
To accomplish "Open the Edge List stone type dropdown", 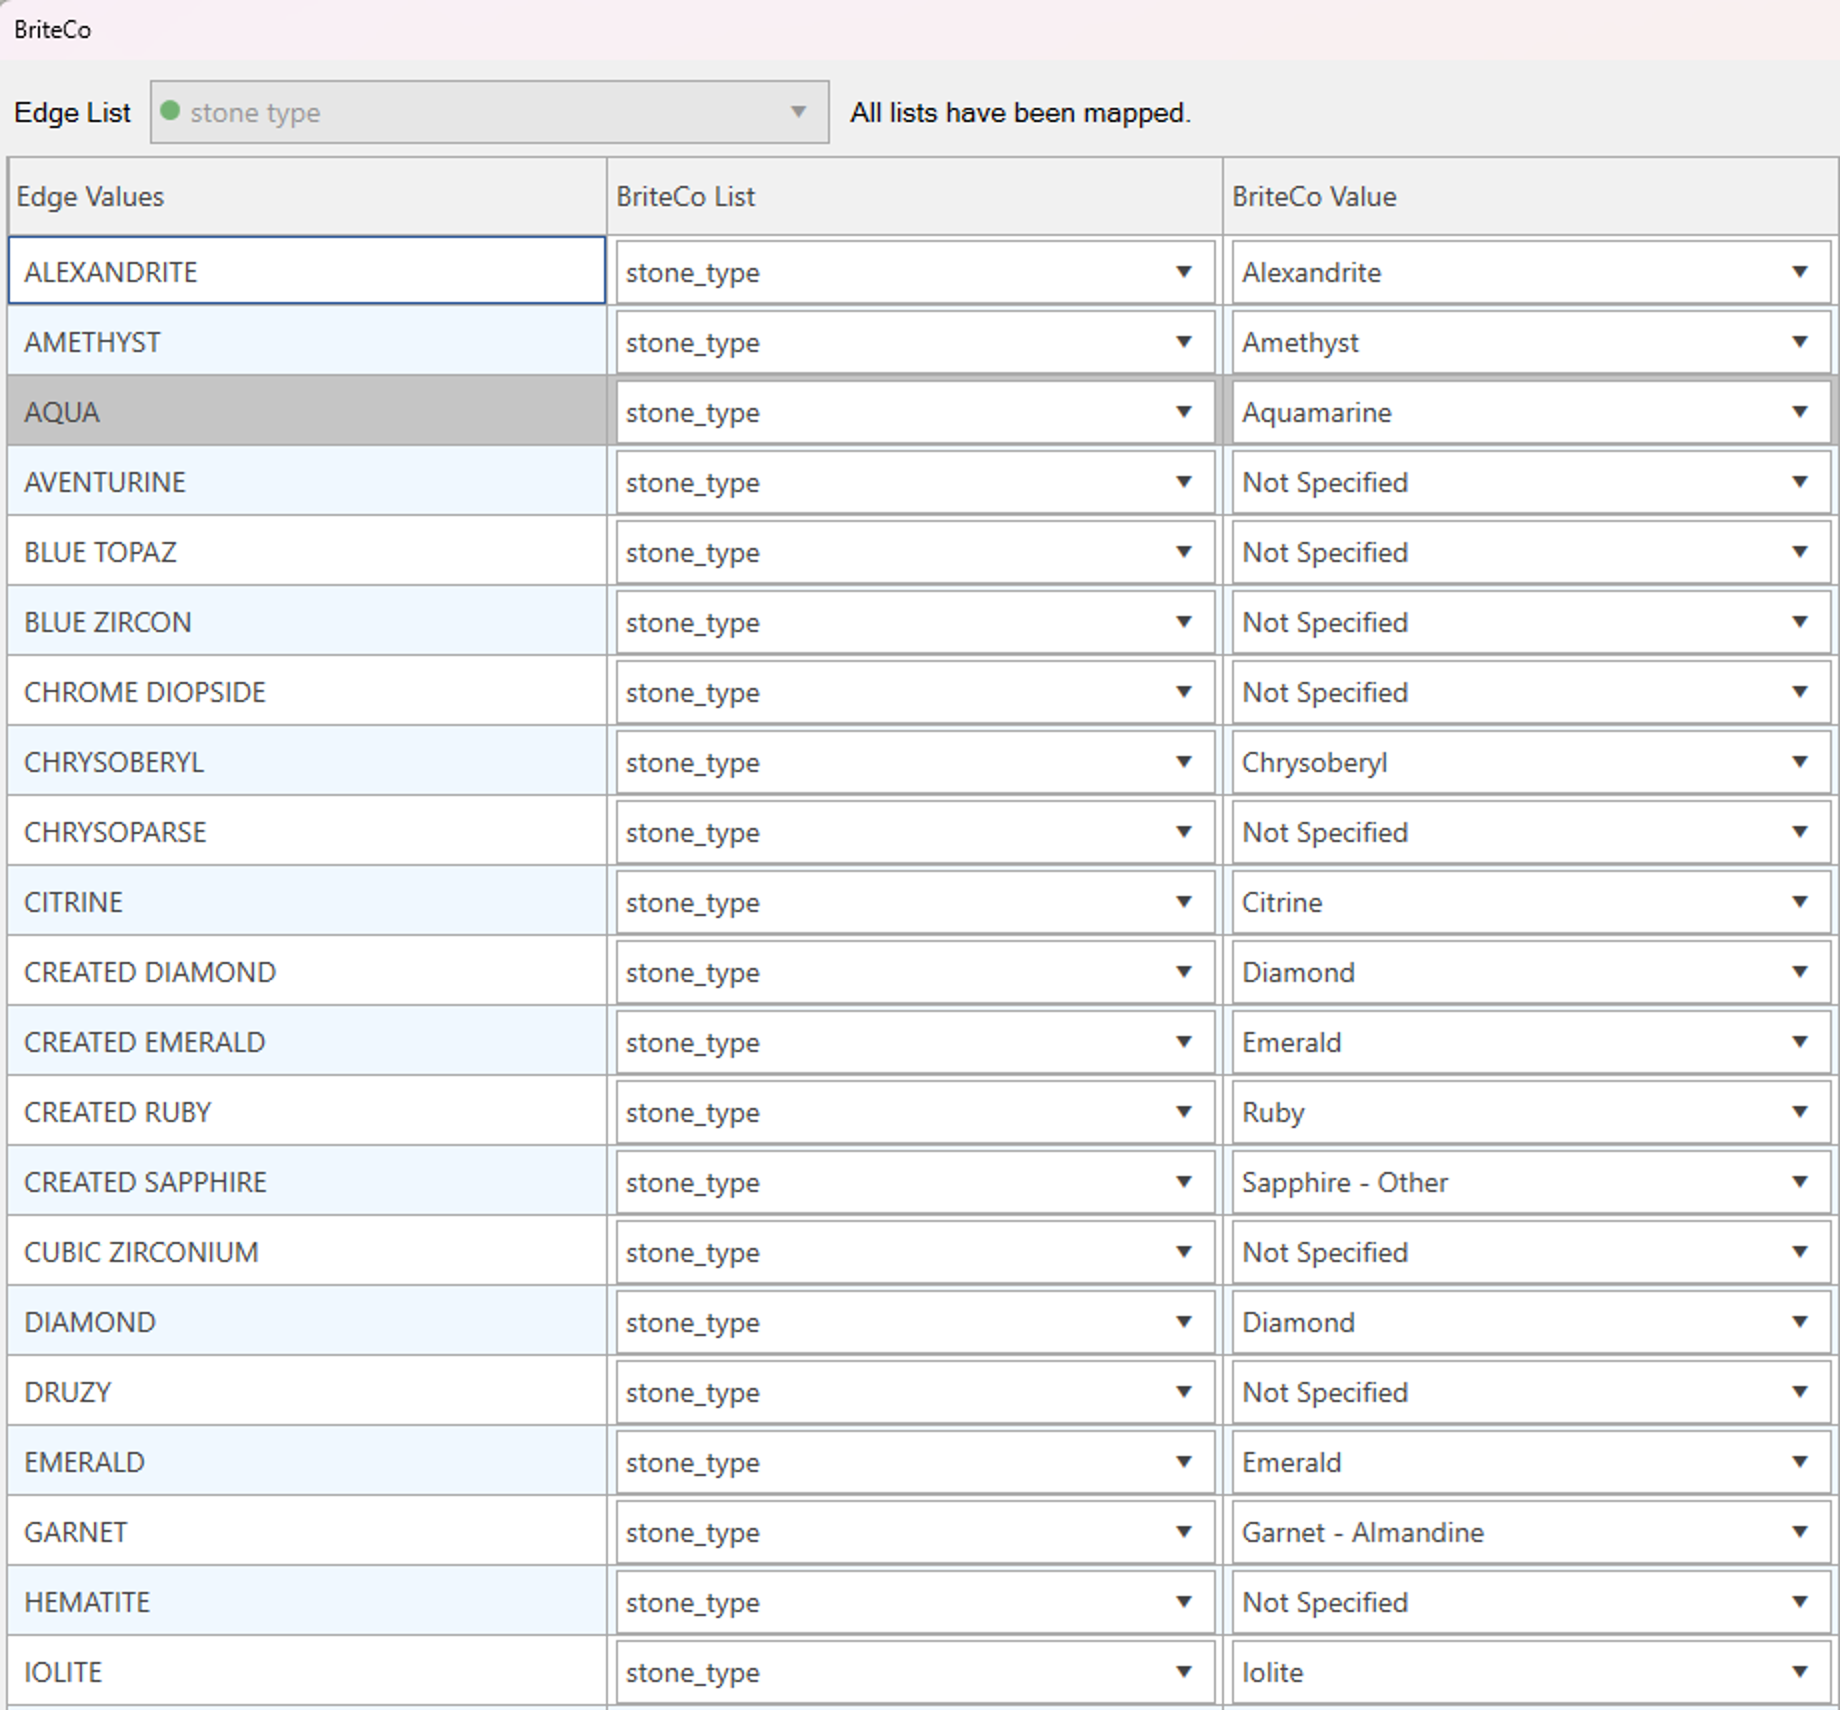I will pyautogui.click(x=489, y=112).
